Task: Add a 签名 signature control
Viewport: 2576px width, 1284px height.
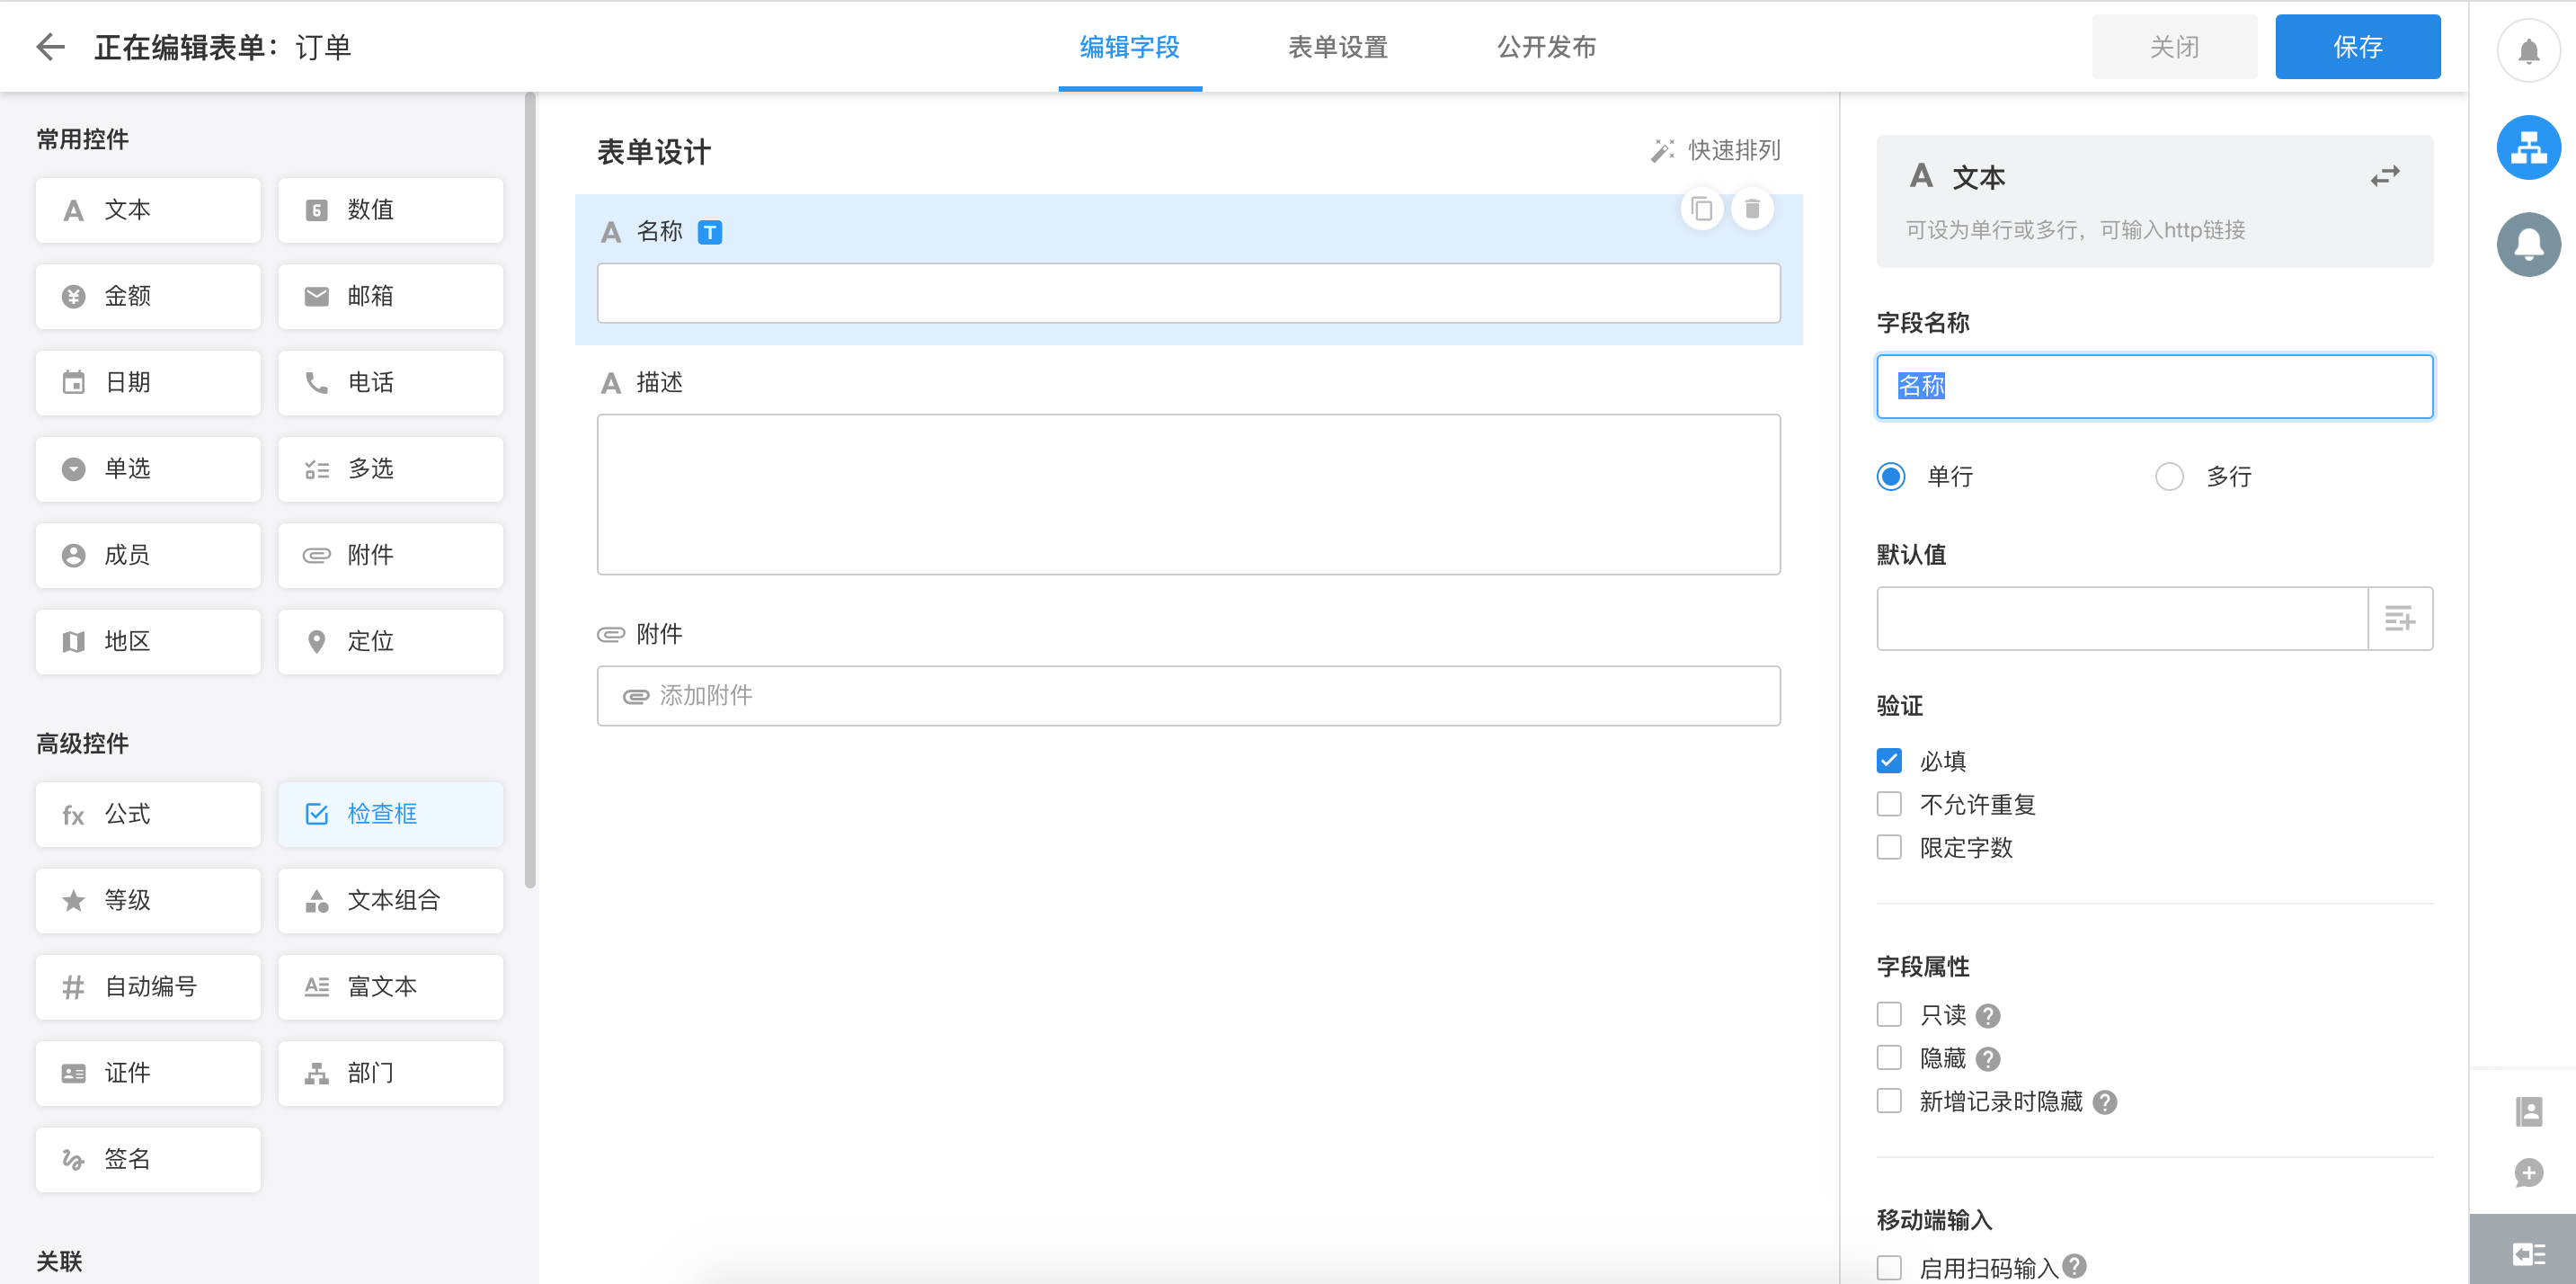Action: (x=147, y=1159)
